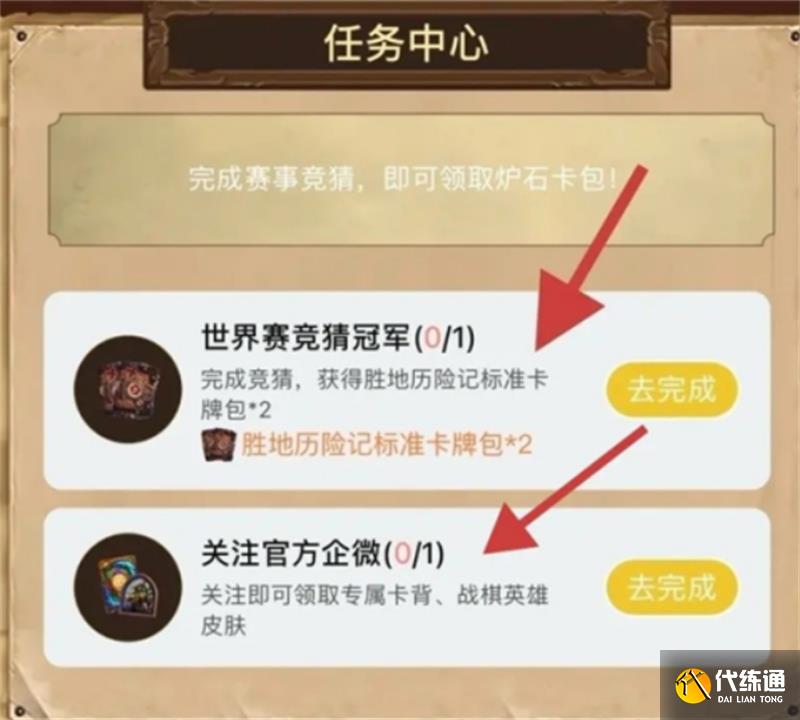The image size is (800, 720).
Task: Click the (0/1) progress counter on 世界赛竞猜冠军
Action: pyautogui.click(x=443, y=338)
